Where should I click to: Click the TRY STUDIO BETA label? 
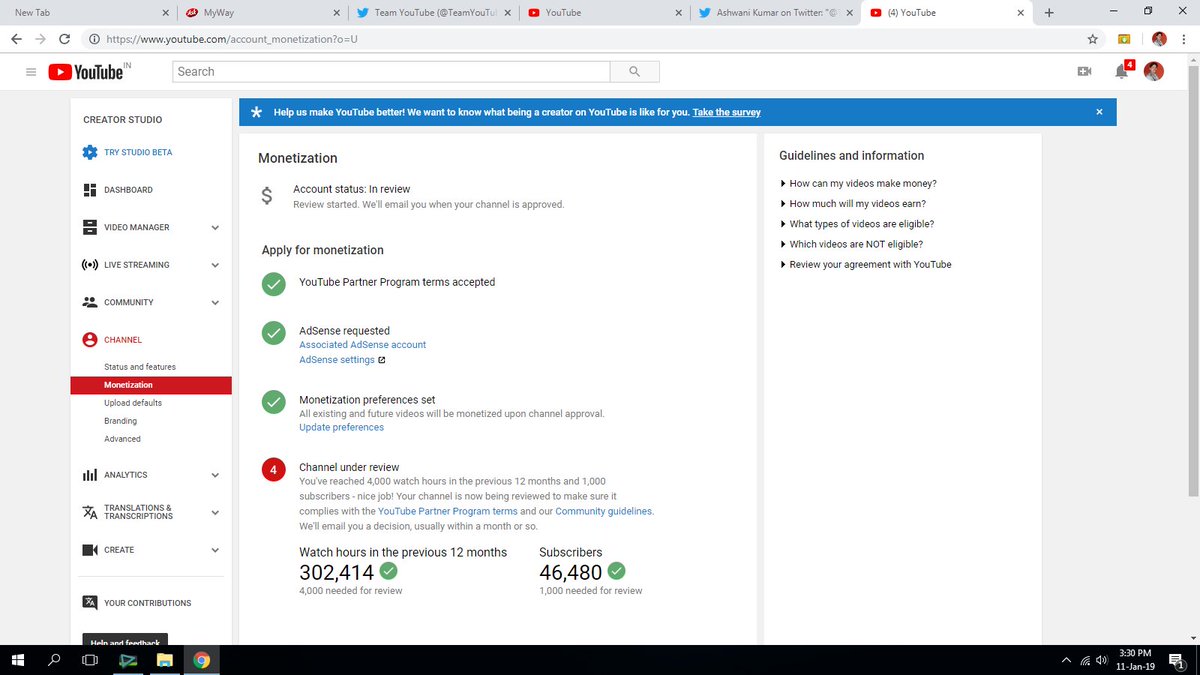pos(138,152)
